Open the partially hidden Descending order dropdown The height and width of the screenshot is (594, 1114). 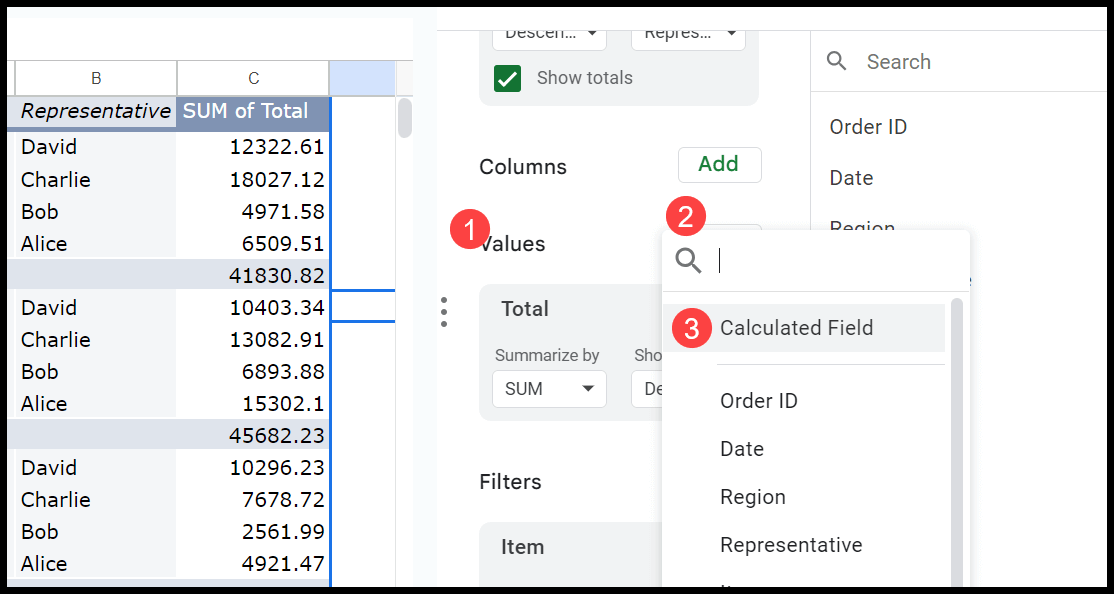[549, 38]
